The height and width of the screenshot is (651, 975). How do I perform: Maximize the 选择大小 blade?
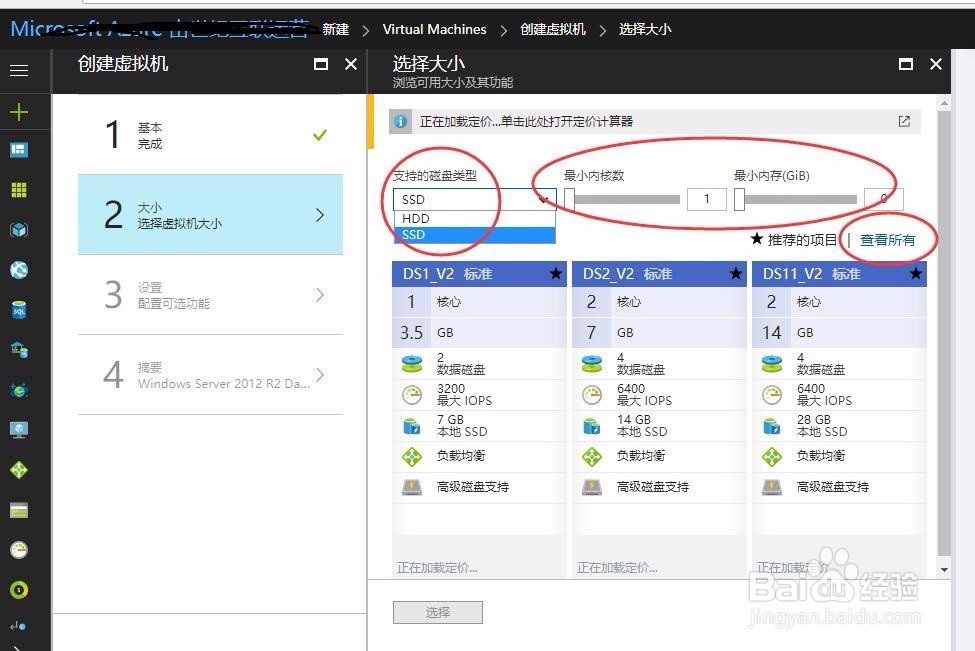[x=906, y=64]
